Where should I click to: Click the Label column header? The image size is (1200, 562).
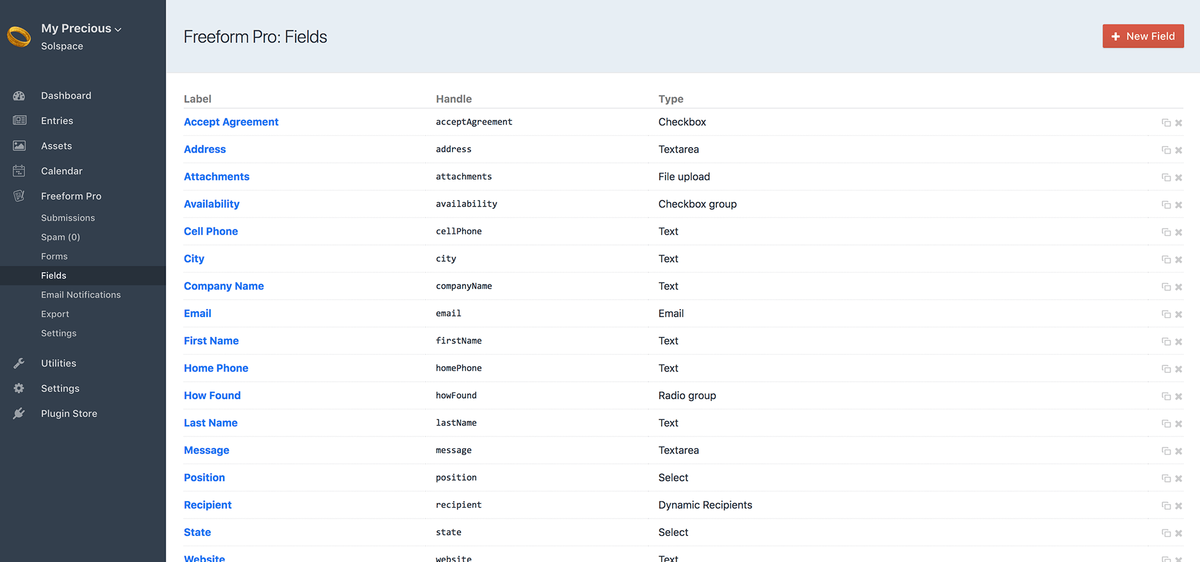click(x=198, y=99)
